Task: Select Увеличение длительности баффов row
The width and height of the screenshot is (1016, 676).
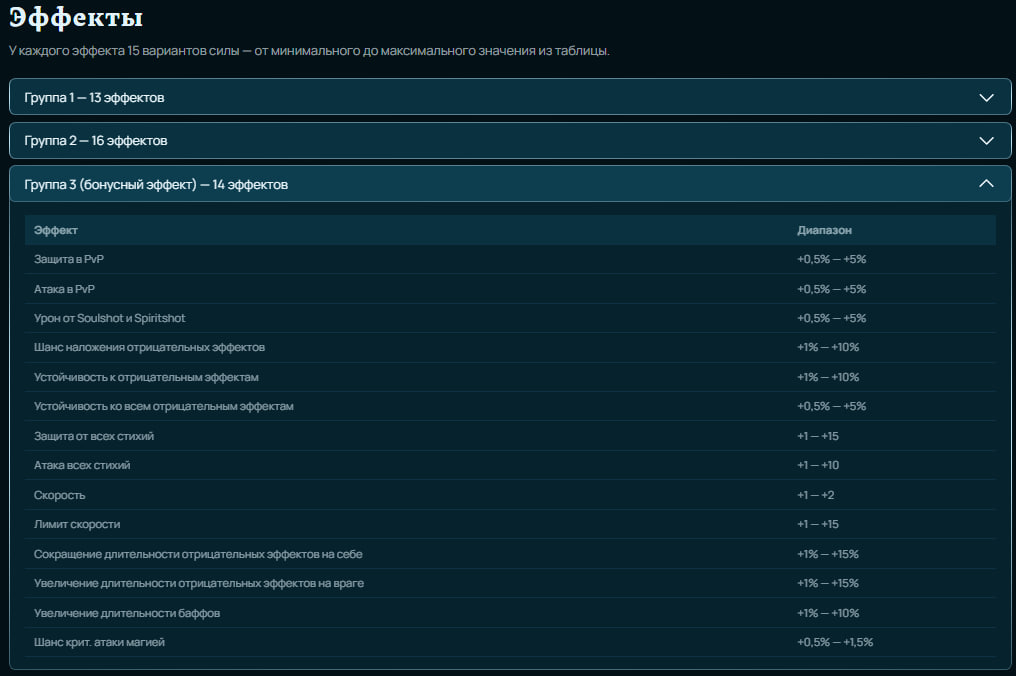Action: pyautogui.click(x=510, y=613)
